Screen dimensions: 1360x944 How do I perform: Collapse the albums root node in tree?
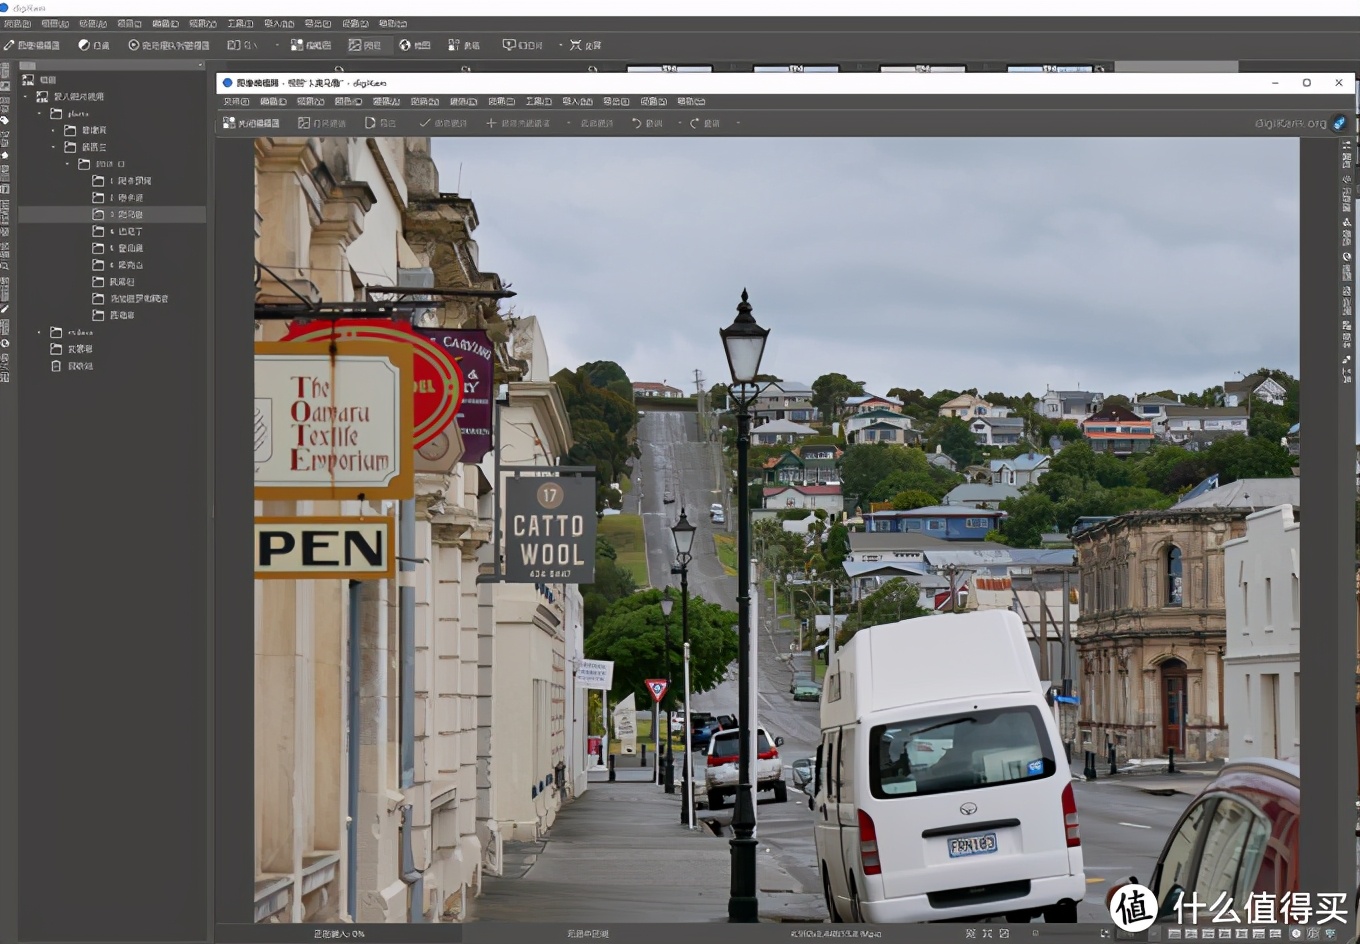(26, 97)
